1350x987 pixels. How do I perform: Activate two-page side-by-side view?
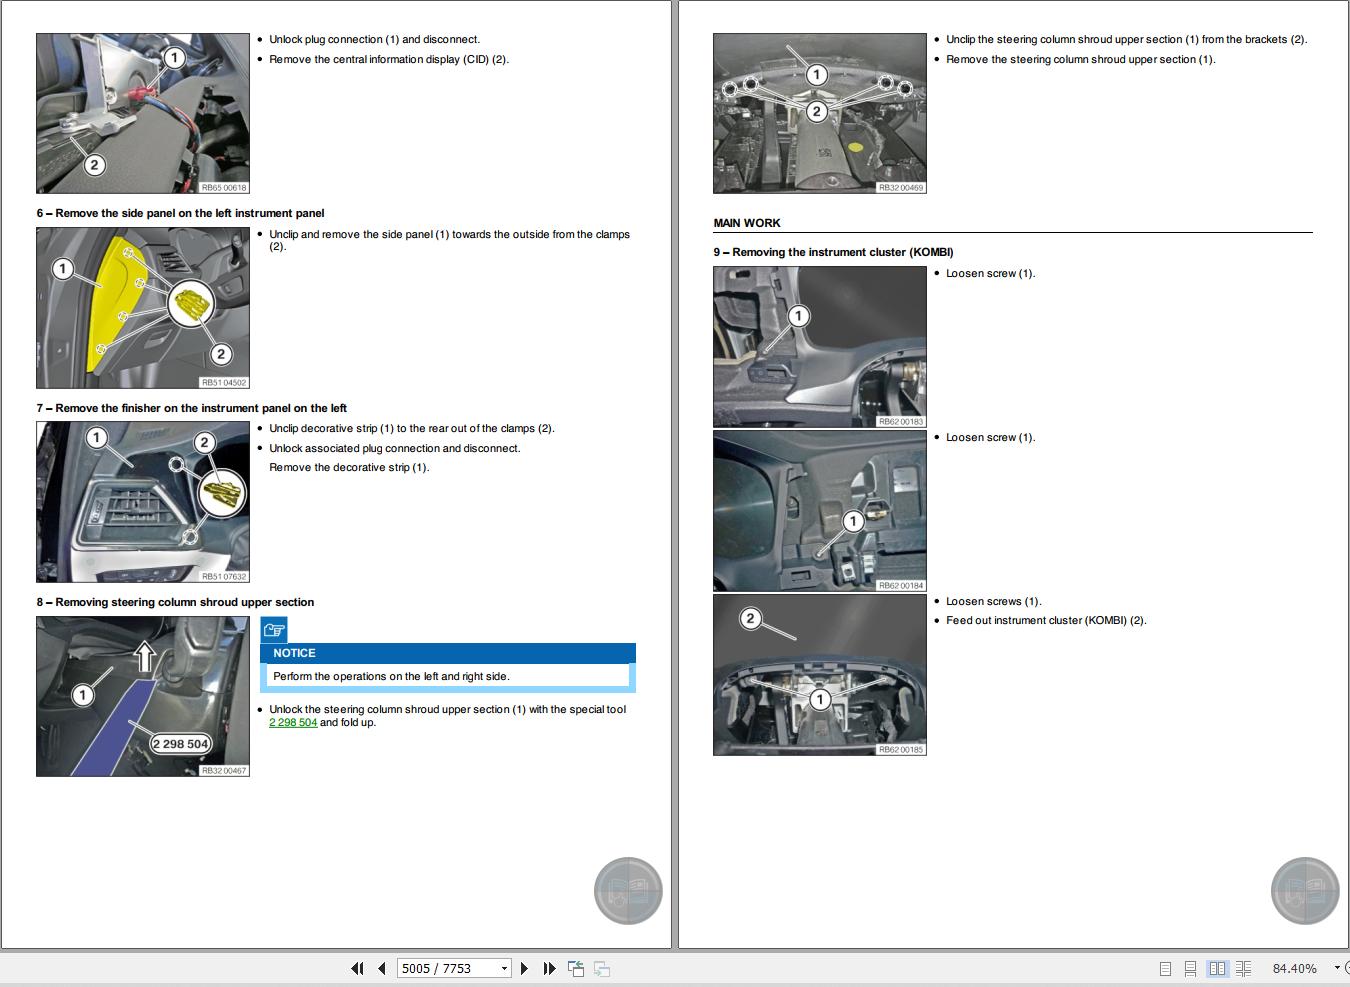coord(1217,968)
